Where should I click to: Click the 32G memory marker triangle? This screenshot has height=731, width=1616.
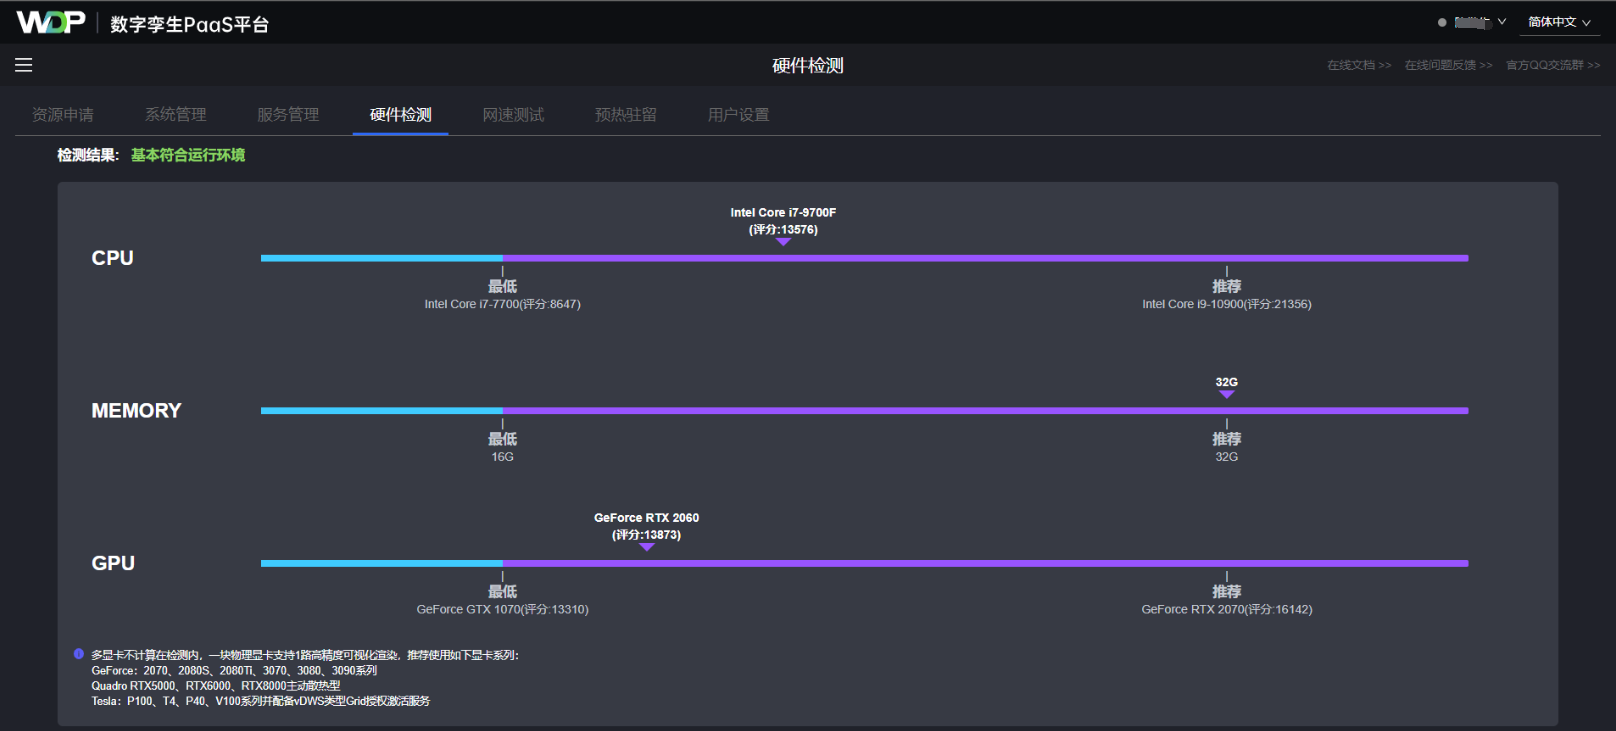1227,395
